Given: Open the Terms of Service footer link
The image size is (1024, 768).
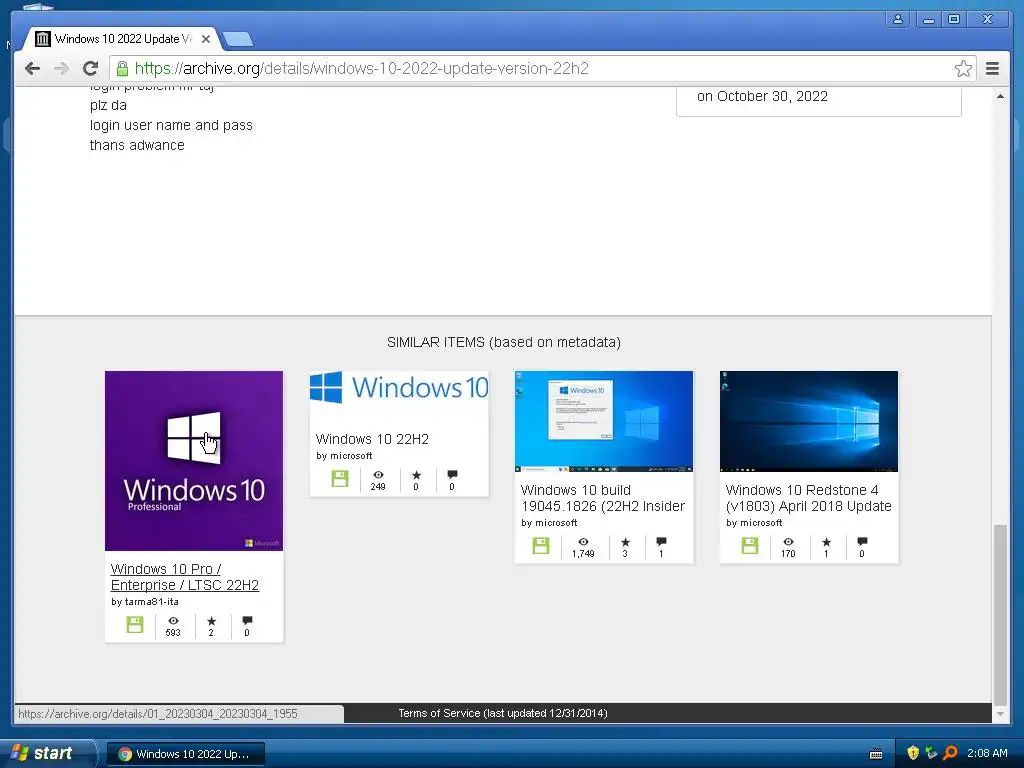Looking at the screenshot, I should tap(503, 713).
